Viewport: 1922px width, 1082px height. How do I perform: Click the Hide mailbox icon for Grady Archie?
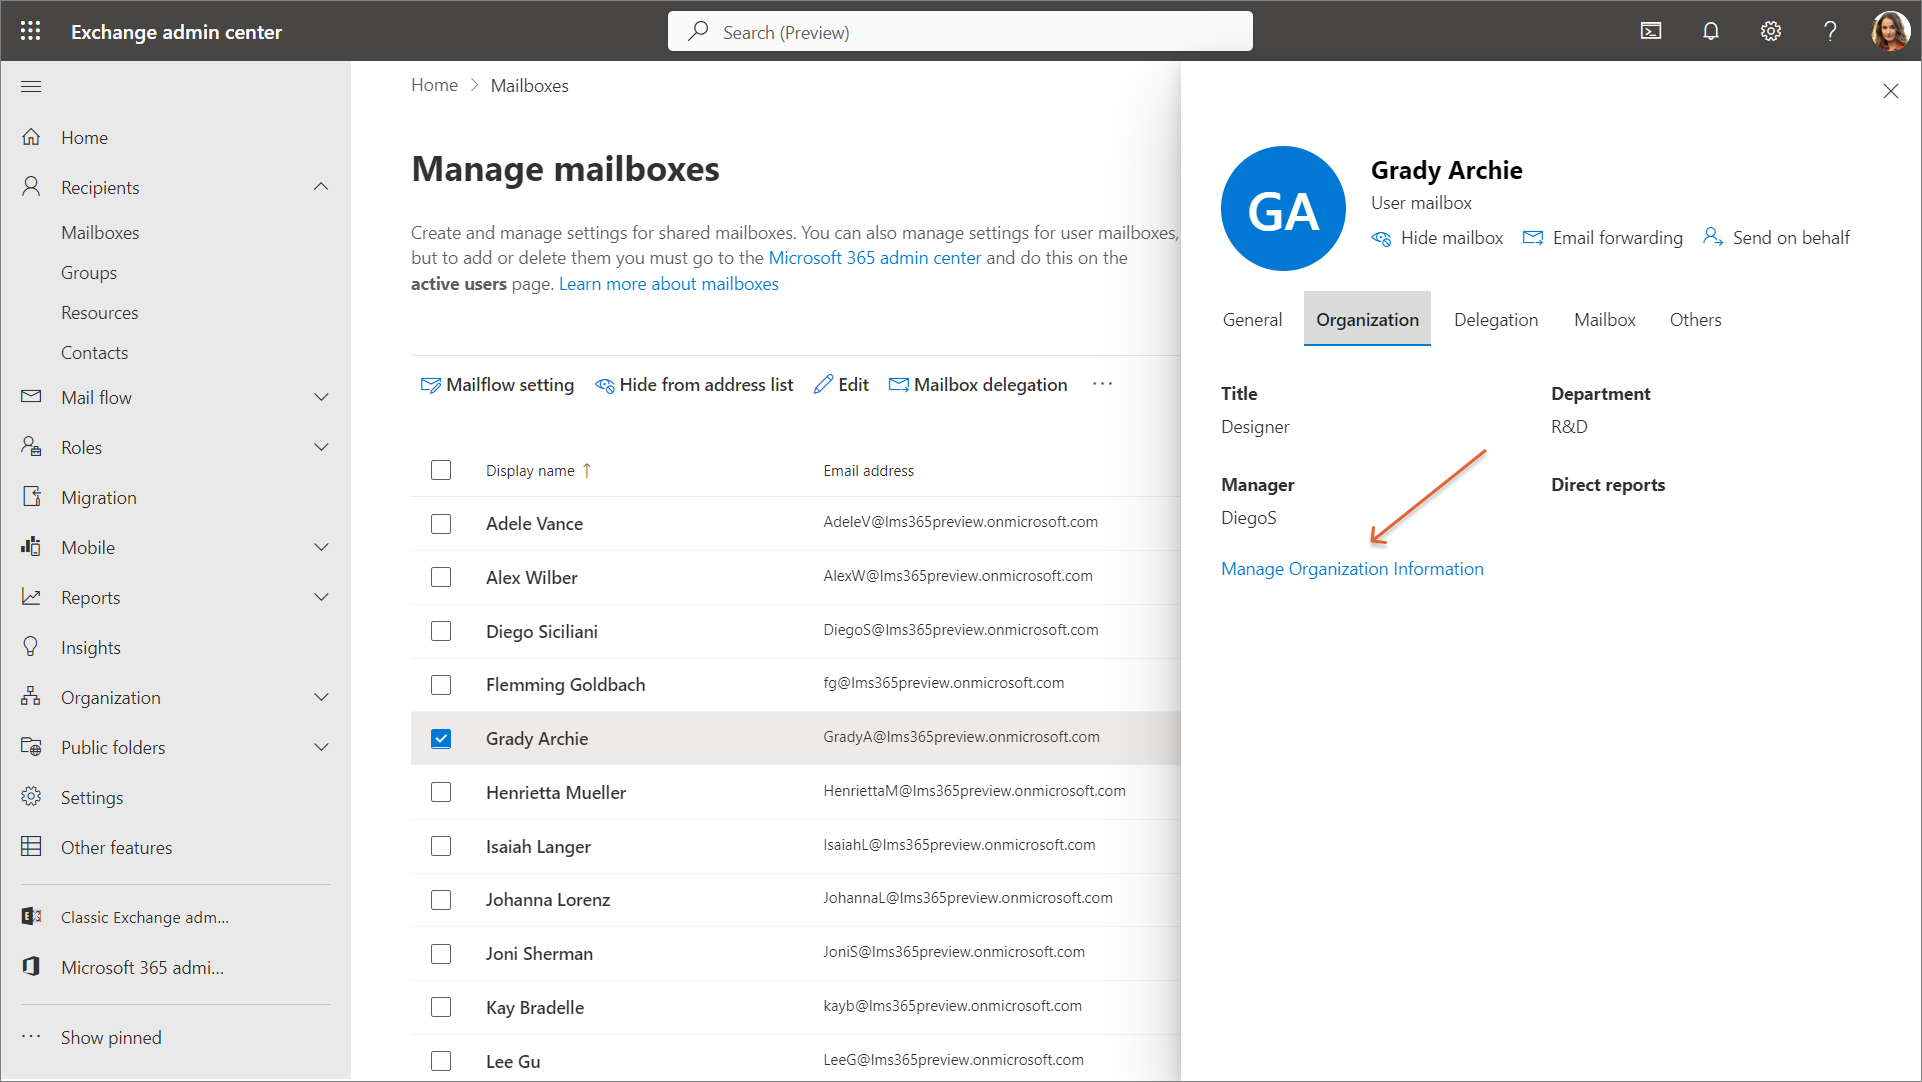[1381, 238]
